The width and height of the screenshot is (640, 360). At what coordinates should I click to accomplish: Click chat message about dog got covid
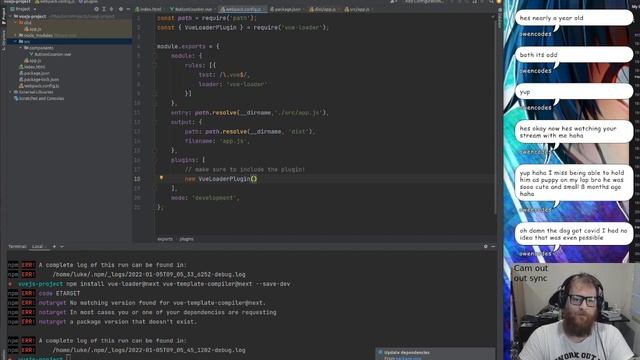click(574, 234)
